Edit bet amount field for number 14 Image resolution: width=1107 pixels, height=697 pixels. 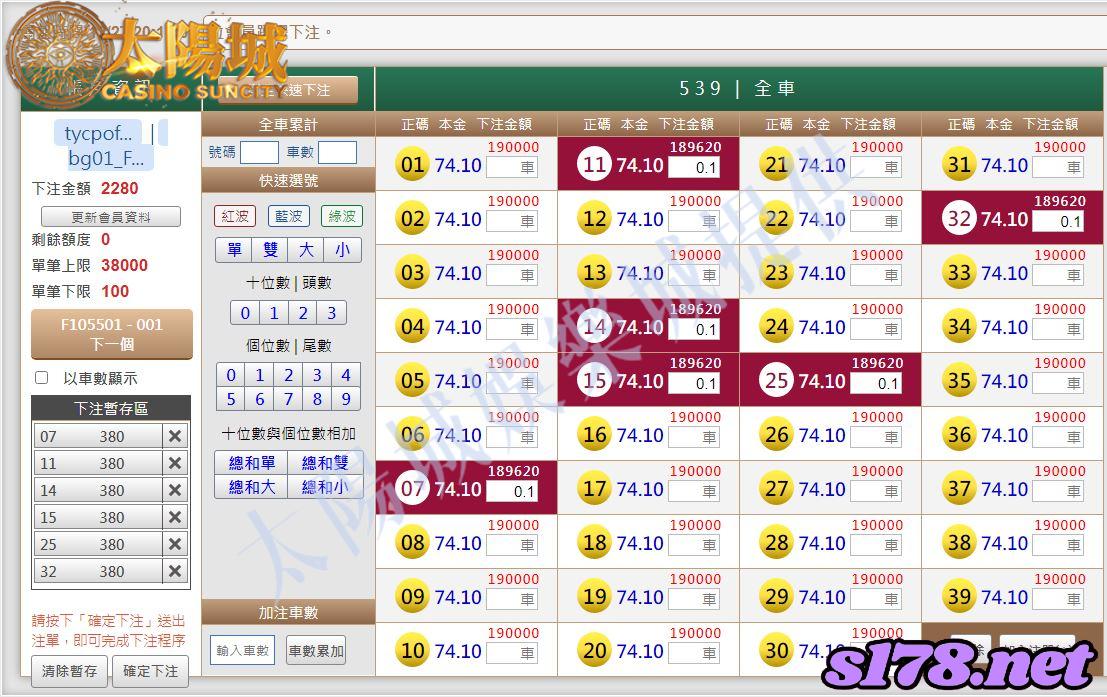(694, 330)
